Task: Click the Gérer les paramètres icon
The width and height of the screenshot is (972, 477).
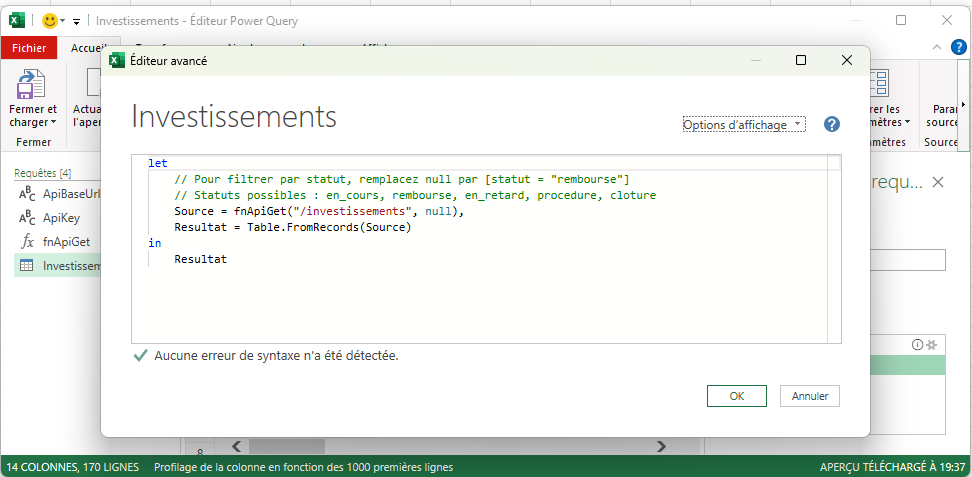Action: pyautogui.click(x=879, y=84)
